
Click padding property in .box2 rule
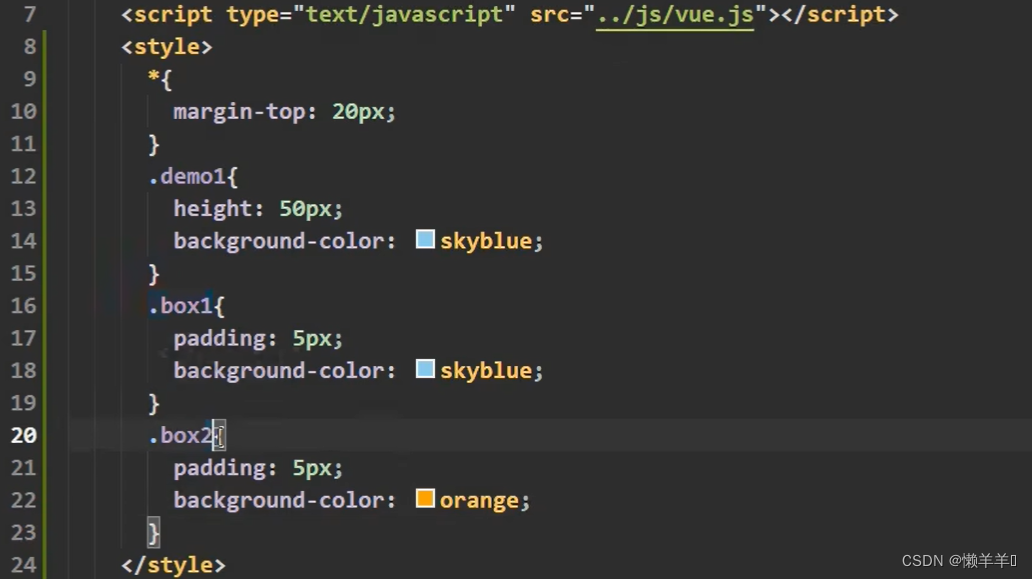coord(219,468)
